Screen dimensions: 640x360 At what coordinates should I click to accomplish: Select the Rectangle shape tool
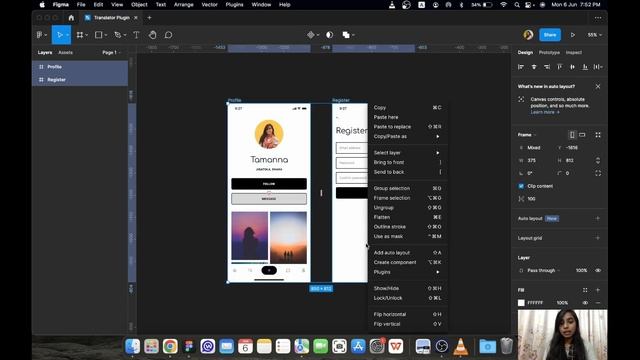coord(98,35)
